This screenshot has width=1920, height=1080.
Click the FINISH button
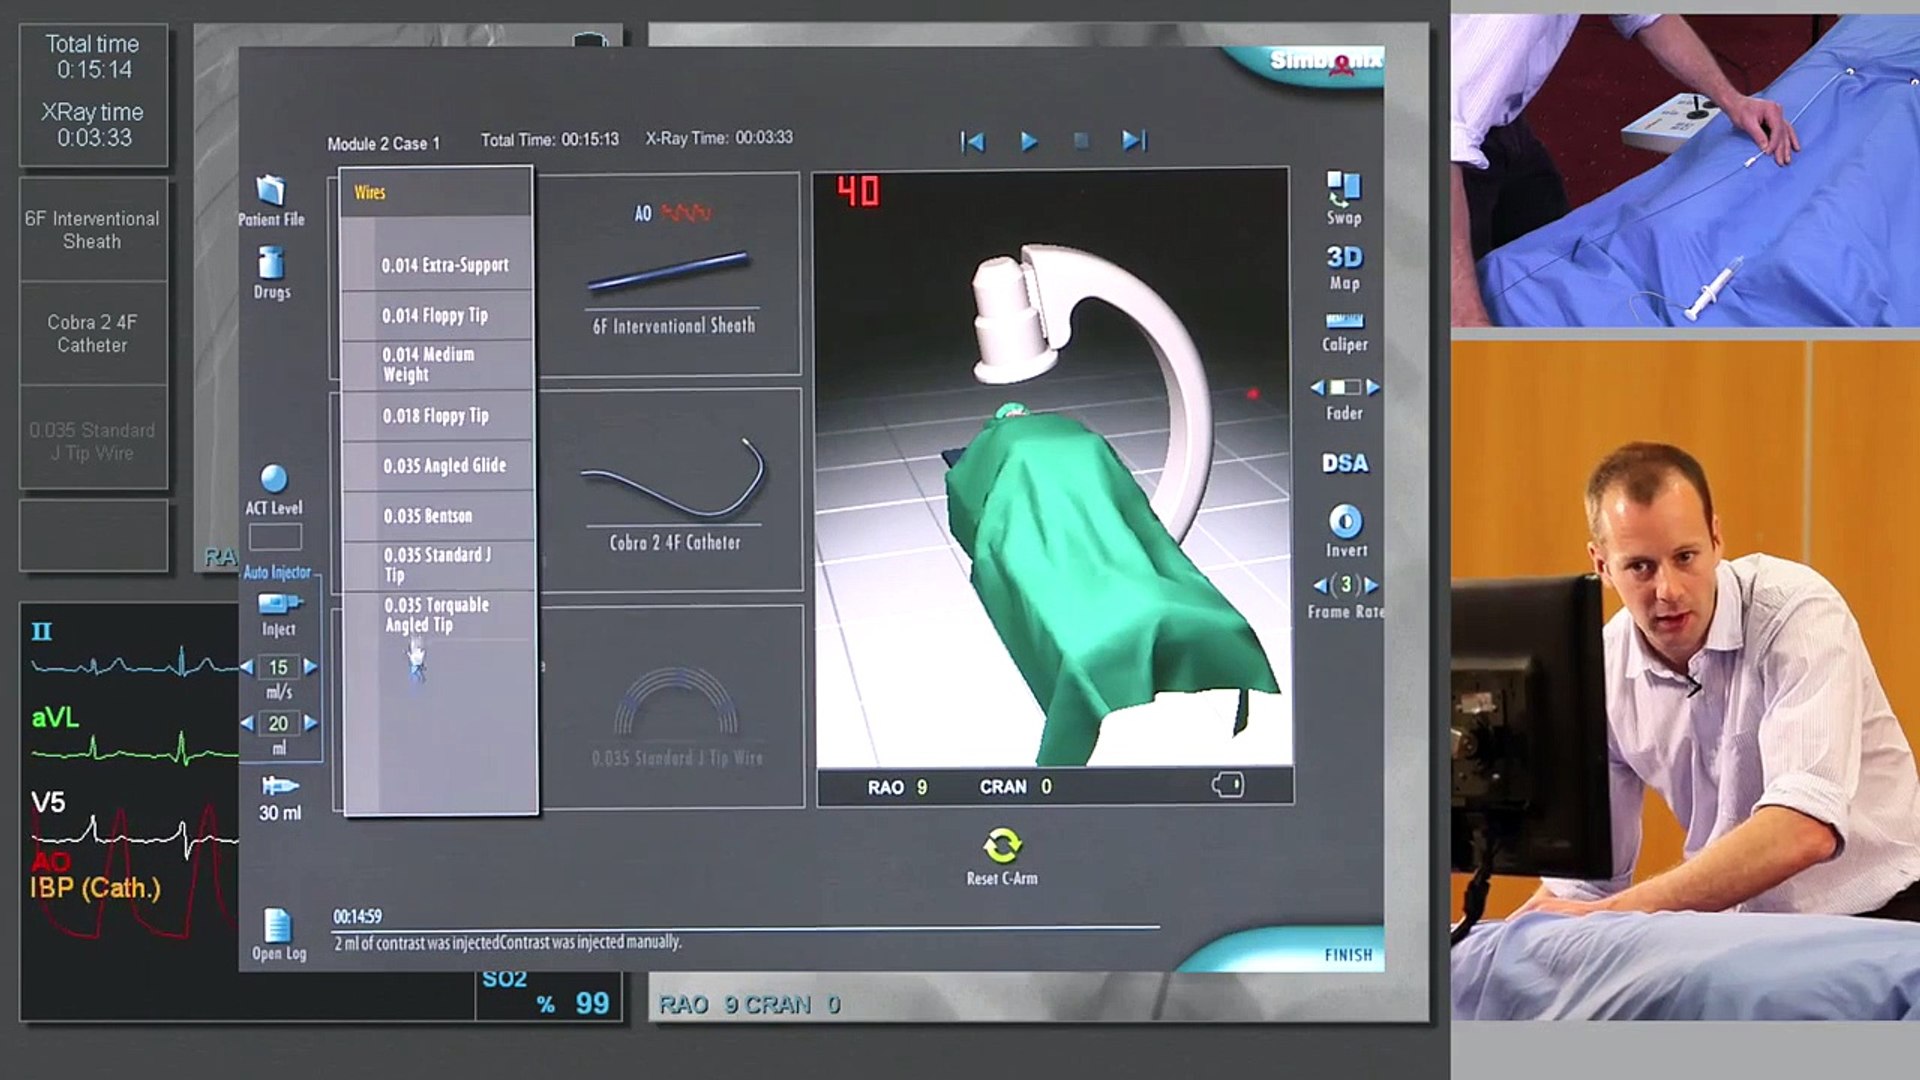click(1348, 955)
